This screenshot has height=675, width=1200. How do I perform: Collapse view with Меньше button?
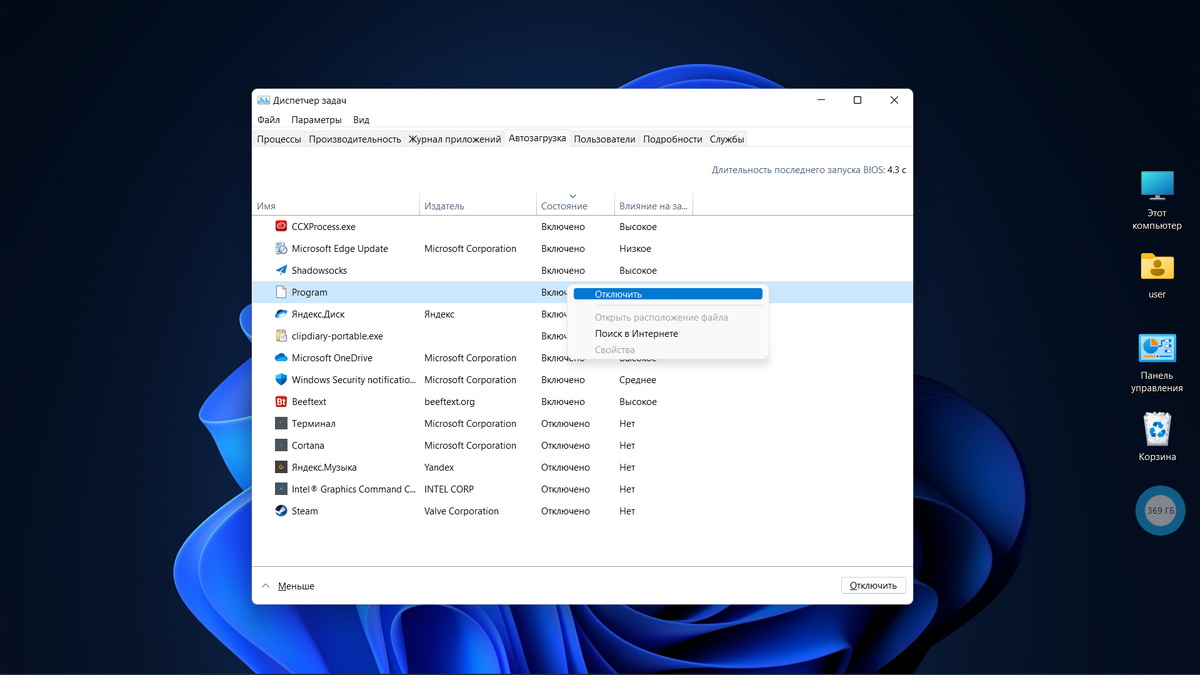288,586
